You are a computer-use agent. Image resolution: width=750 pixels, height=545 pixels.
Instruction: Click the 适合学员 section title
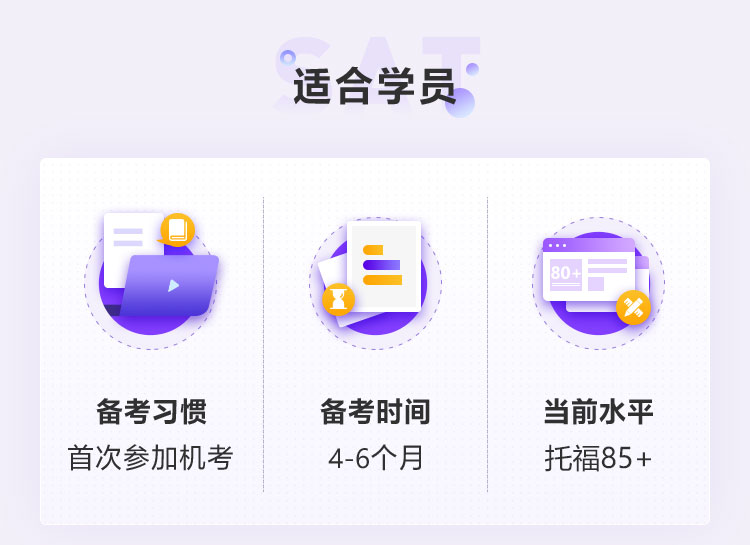click(x=374, y=86)
